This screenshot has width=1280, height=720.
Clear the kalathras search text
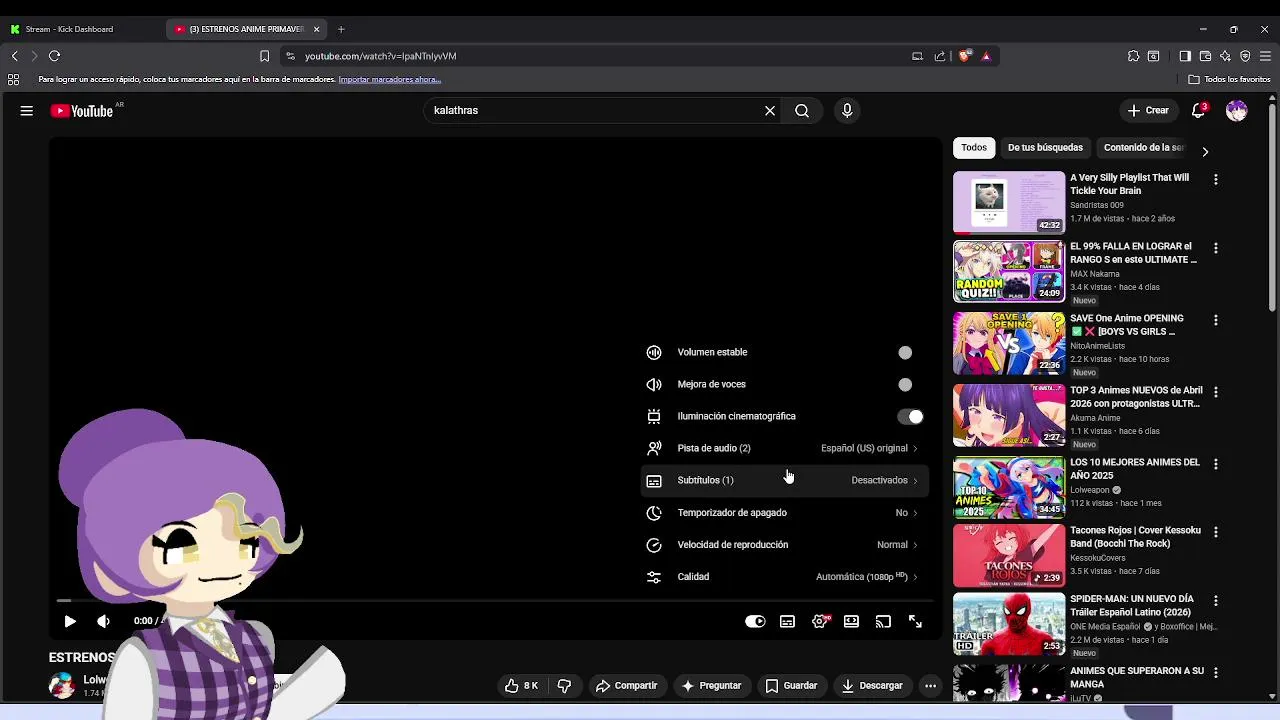(x=770, y=111)
